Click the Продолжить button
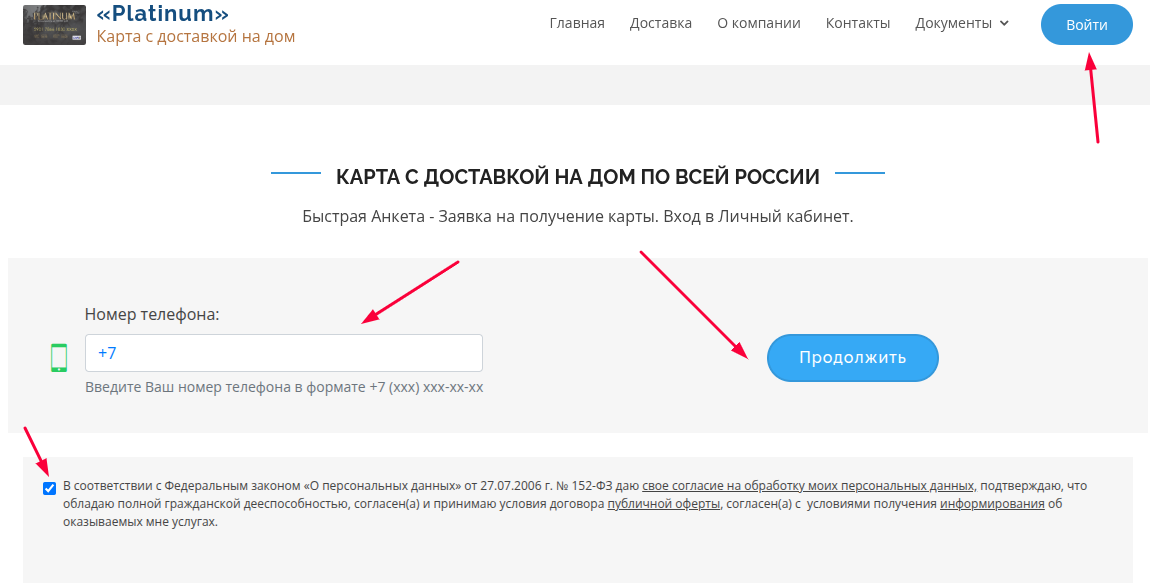 coord(853,358)
